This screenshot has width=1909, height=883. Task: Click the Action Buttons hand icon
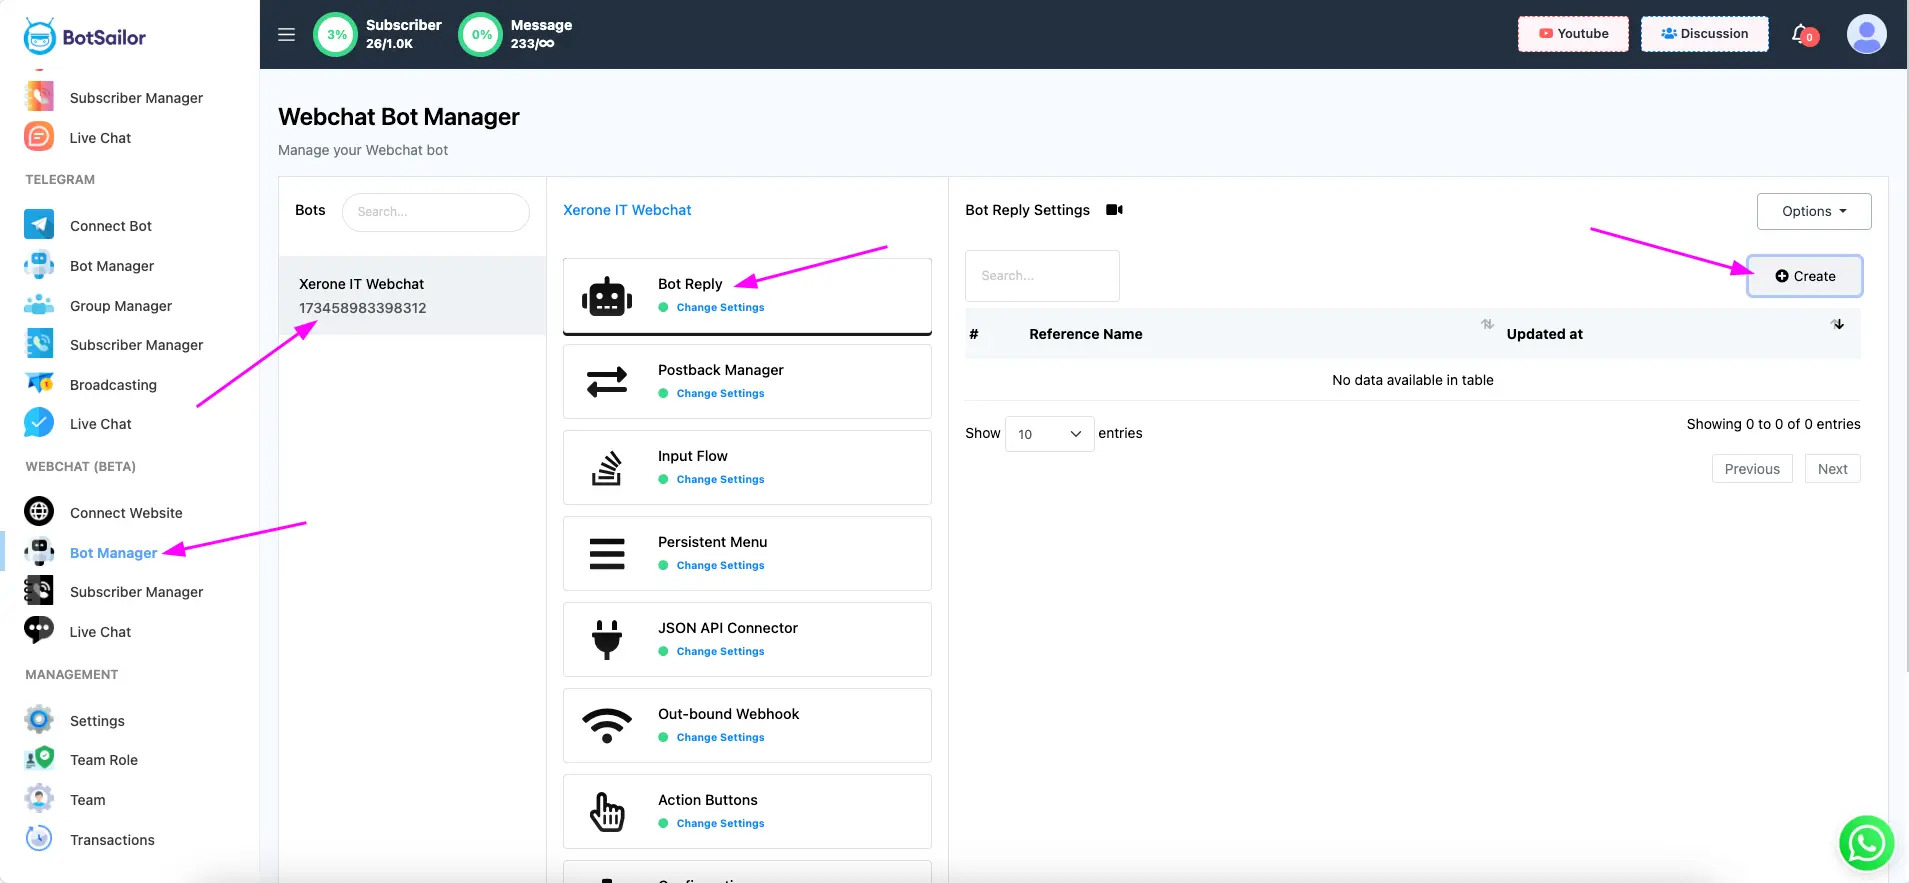[x=607, y=812]
